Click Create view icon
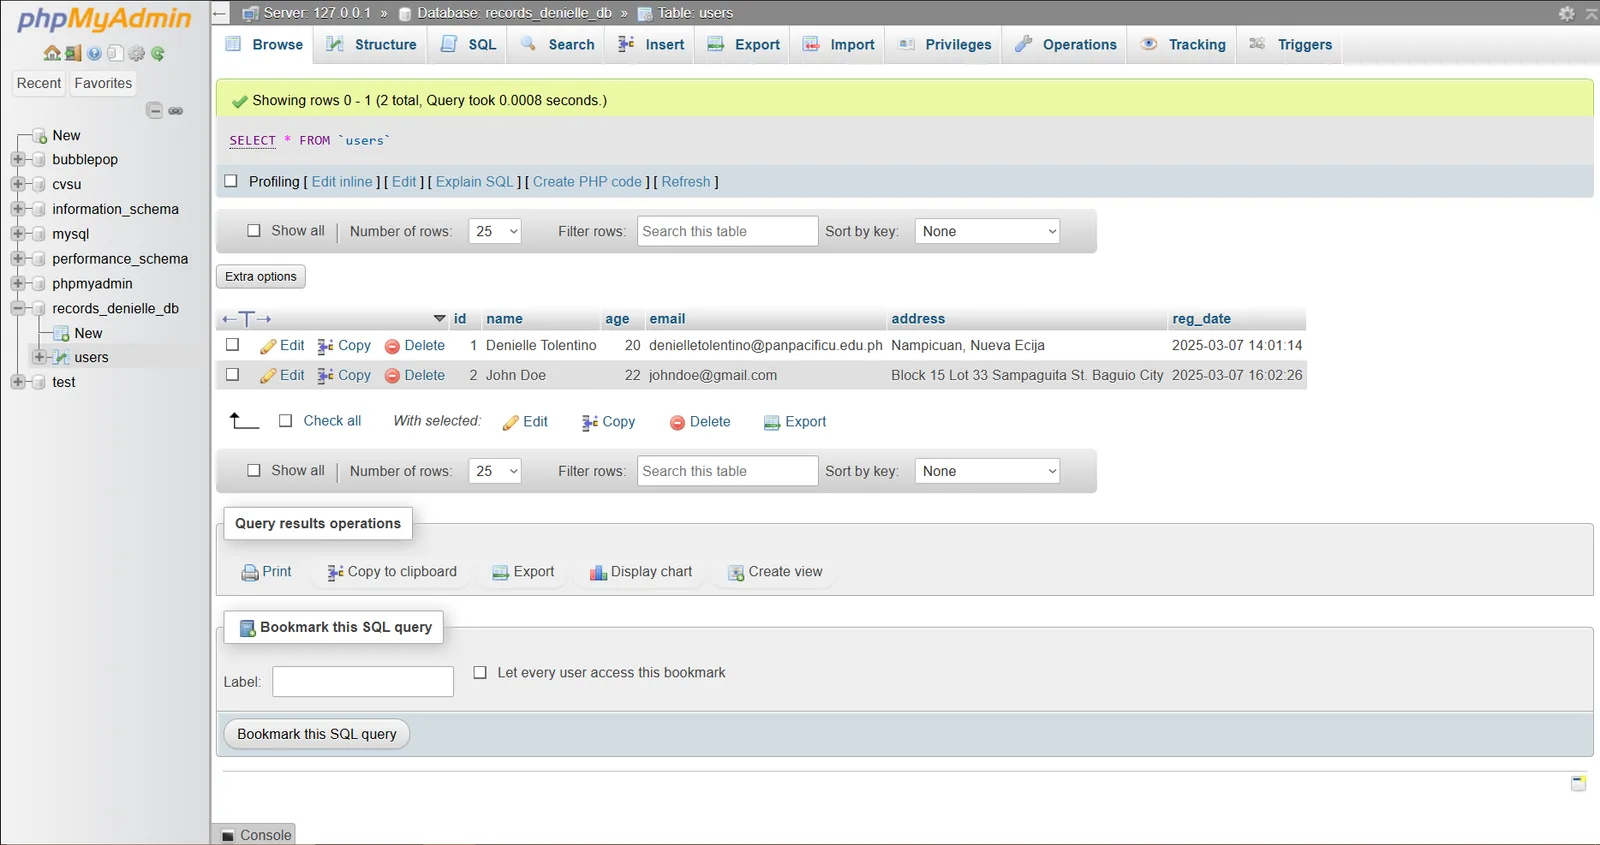 [736, 573]
